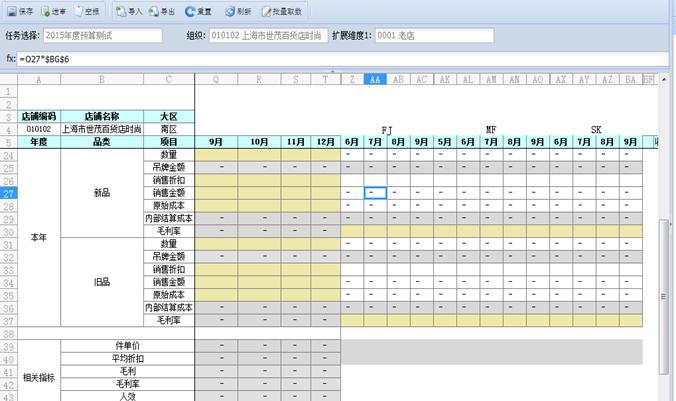Click the 年度 header cell
Screen dimensions: 676x401
pyautogui.click(x=39, y=142)
